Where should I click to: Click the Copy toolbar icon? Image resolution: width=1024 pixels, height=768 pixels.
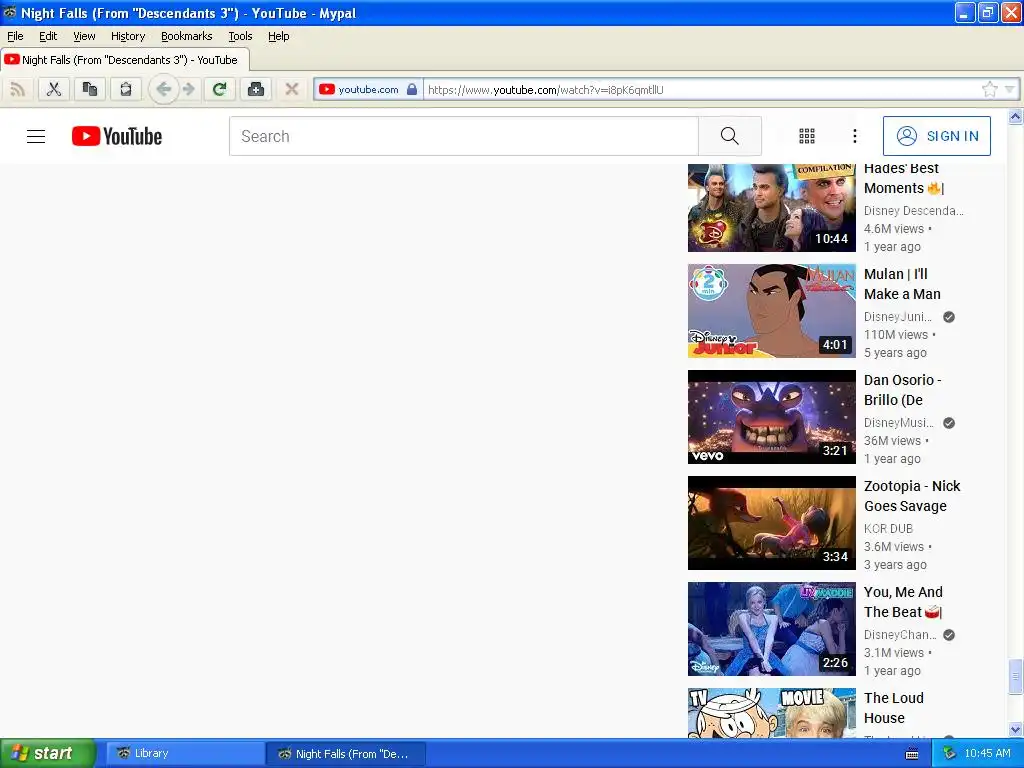89,89
